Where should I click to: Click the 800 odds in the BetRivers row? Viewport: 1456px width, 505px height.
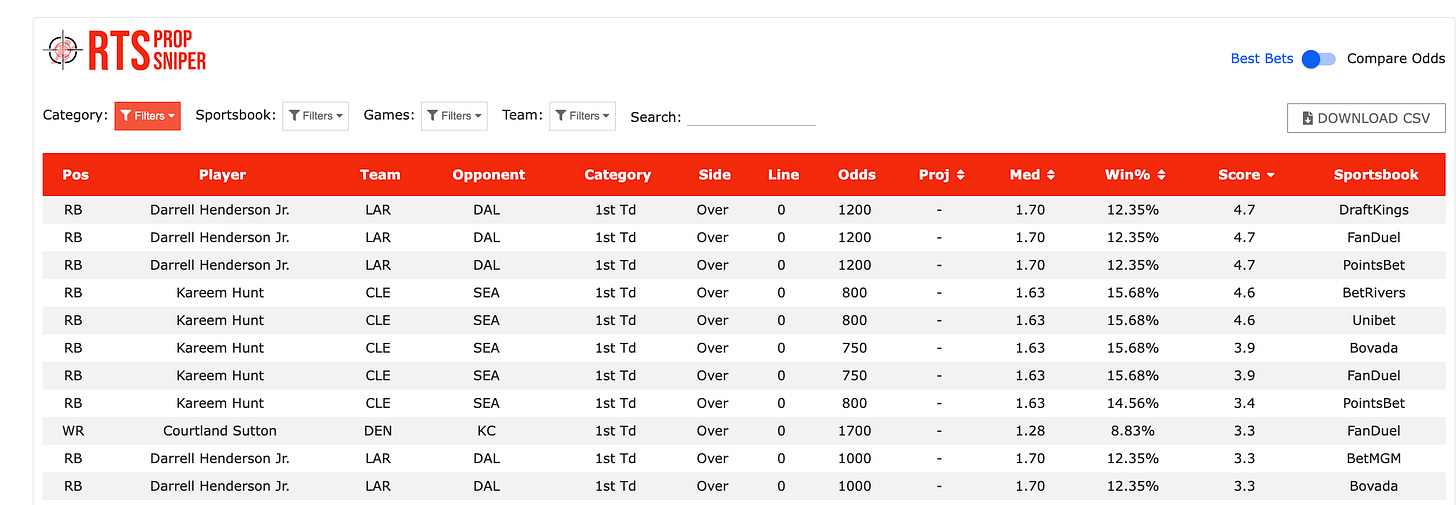pyautogui.click(x=855, y=293)
